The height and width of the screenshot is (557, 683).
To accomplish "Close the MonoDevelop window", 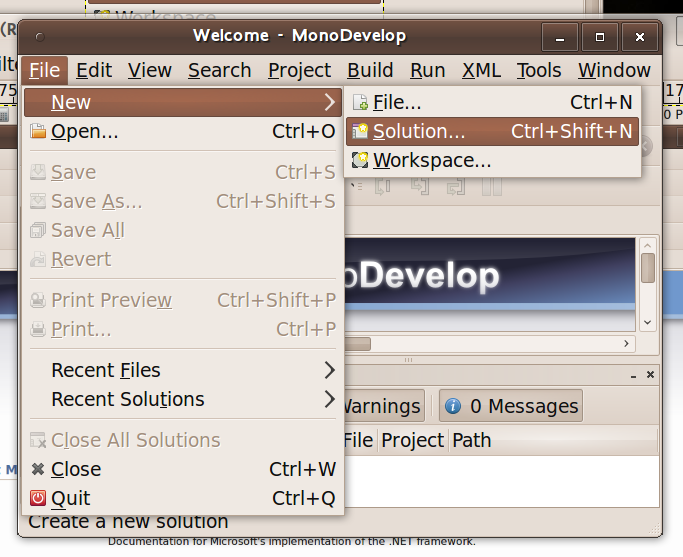I will point(640,37).
